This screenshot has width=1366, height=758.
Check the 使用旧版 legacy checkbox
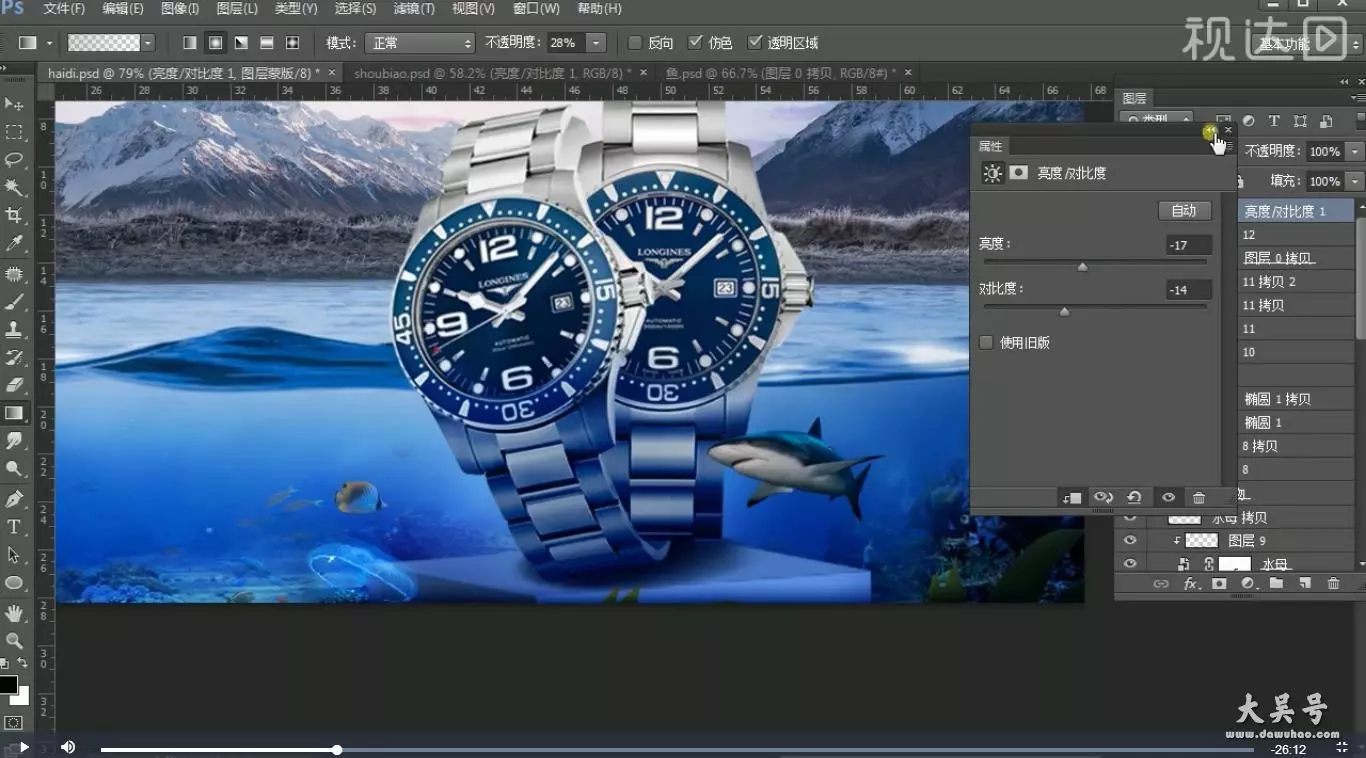coord(986,343)
